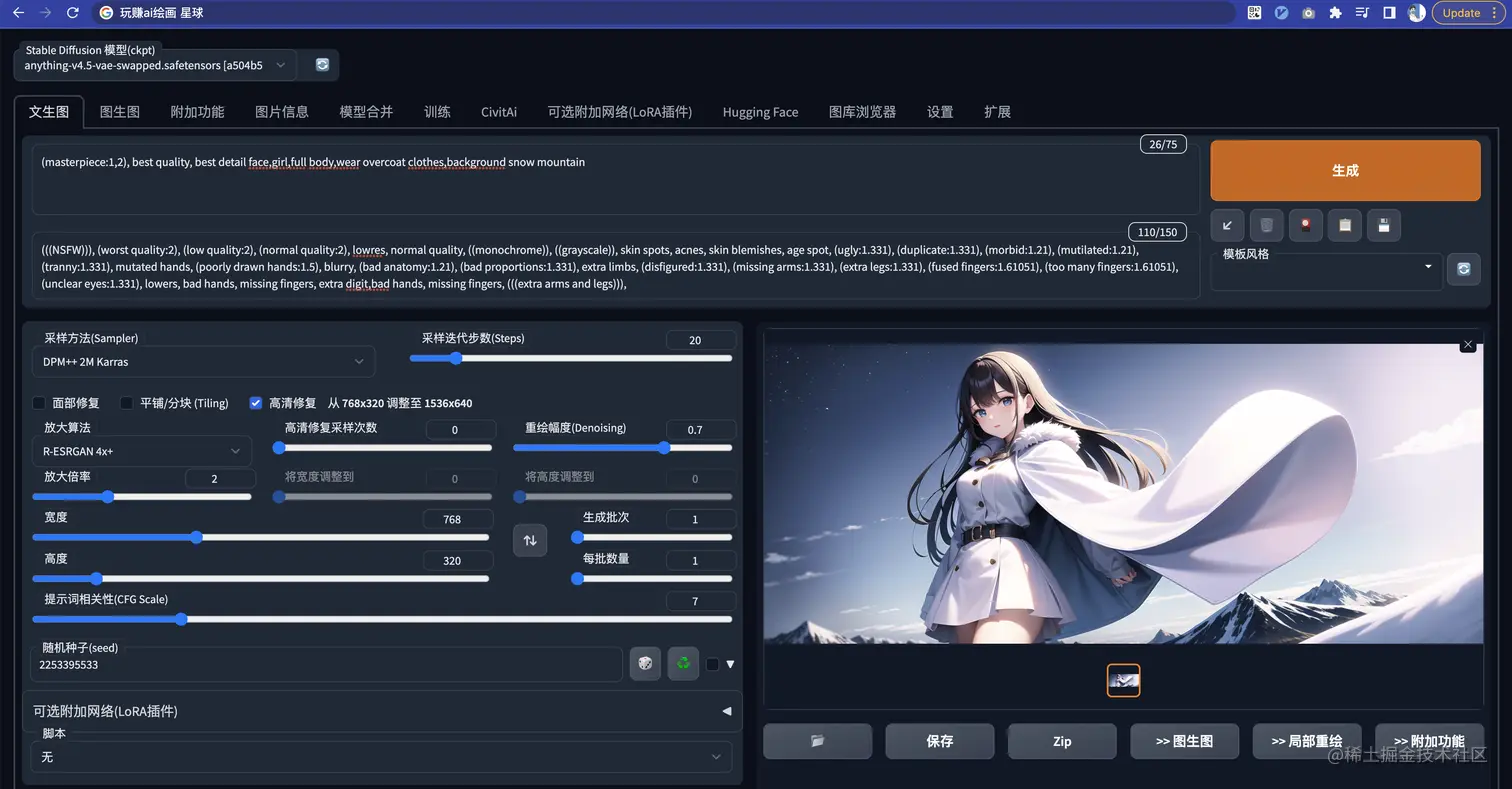This screenshot has width=1512, height=789.
Task: Adjust the sampling Steps slider
Action: [571, 358]
